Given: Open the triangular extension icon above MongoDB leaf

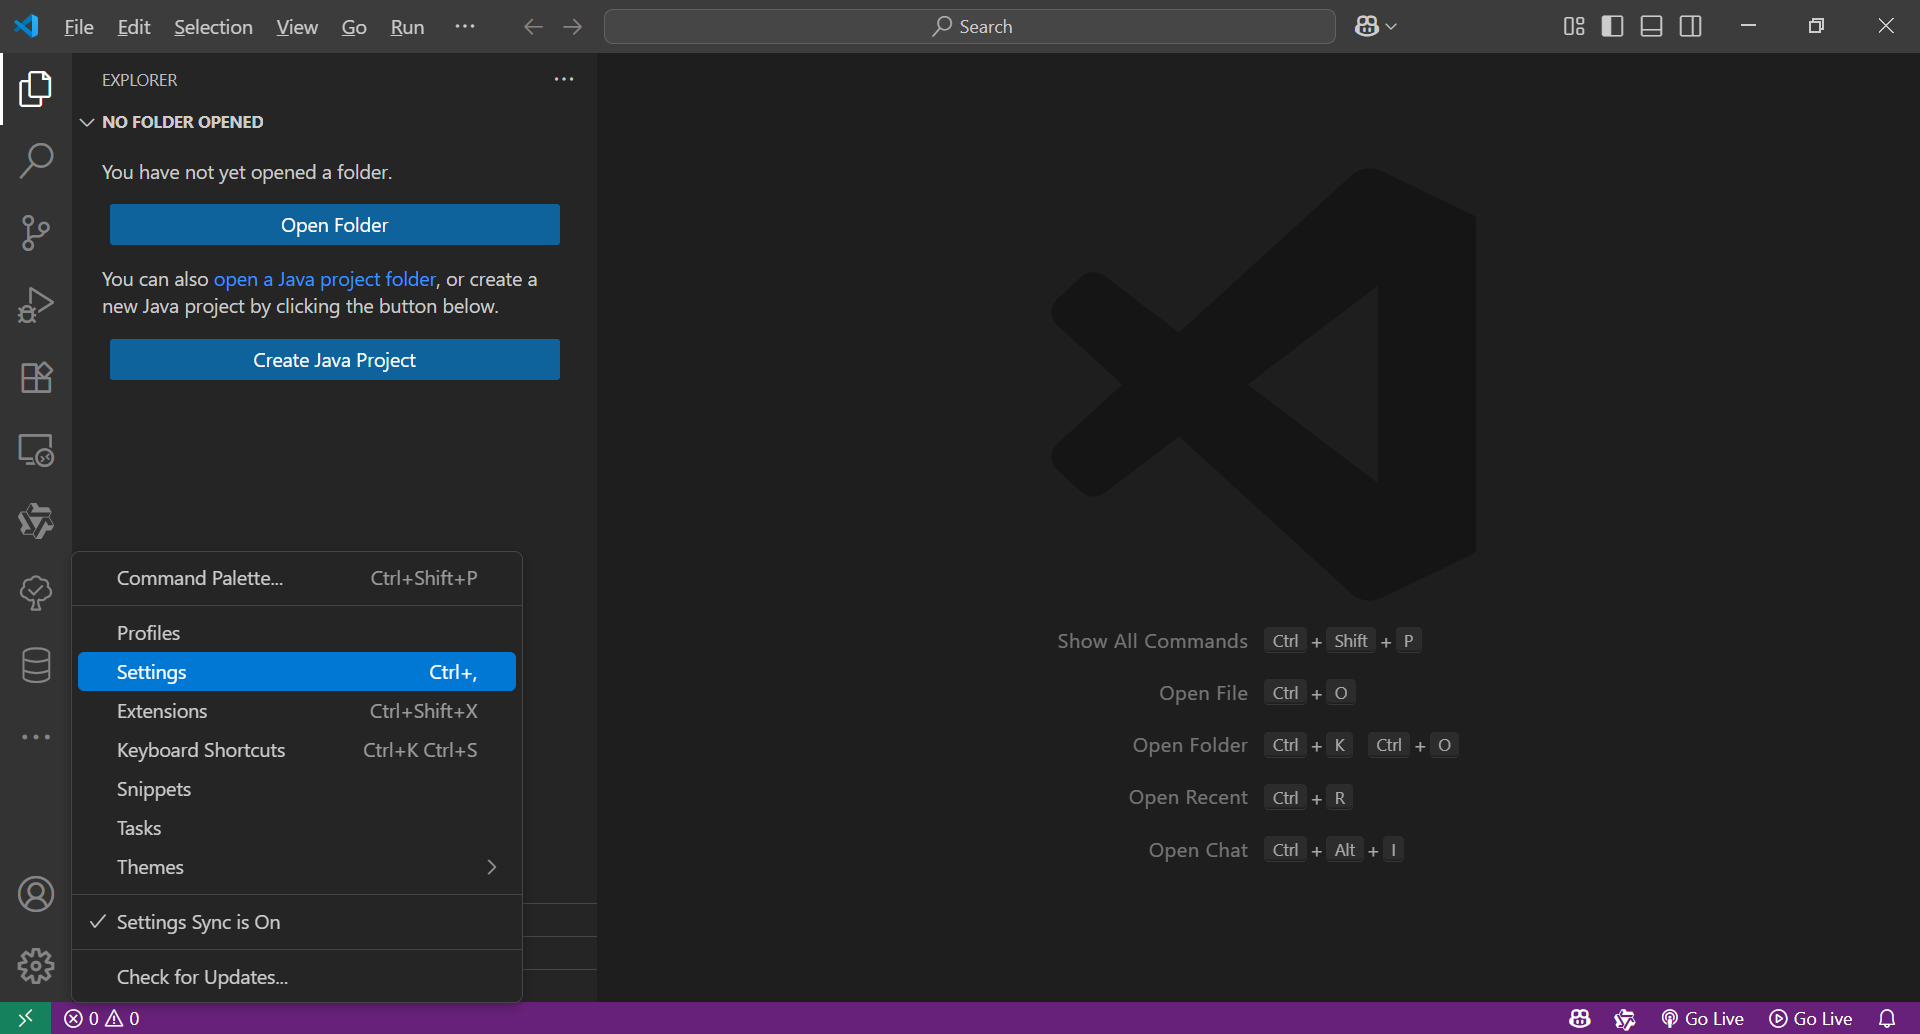Looking at the screenshot, I should [x=36, y=521].
